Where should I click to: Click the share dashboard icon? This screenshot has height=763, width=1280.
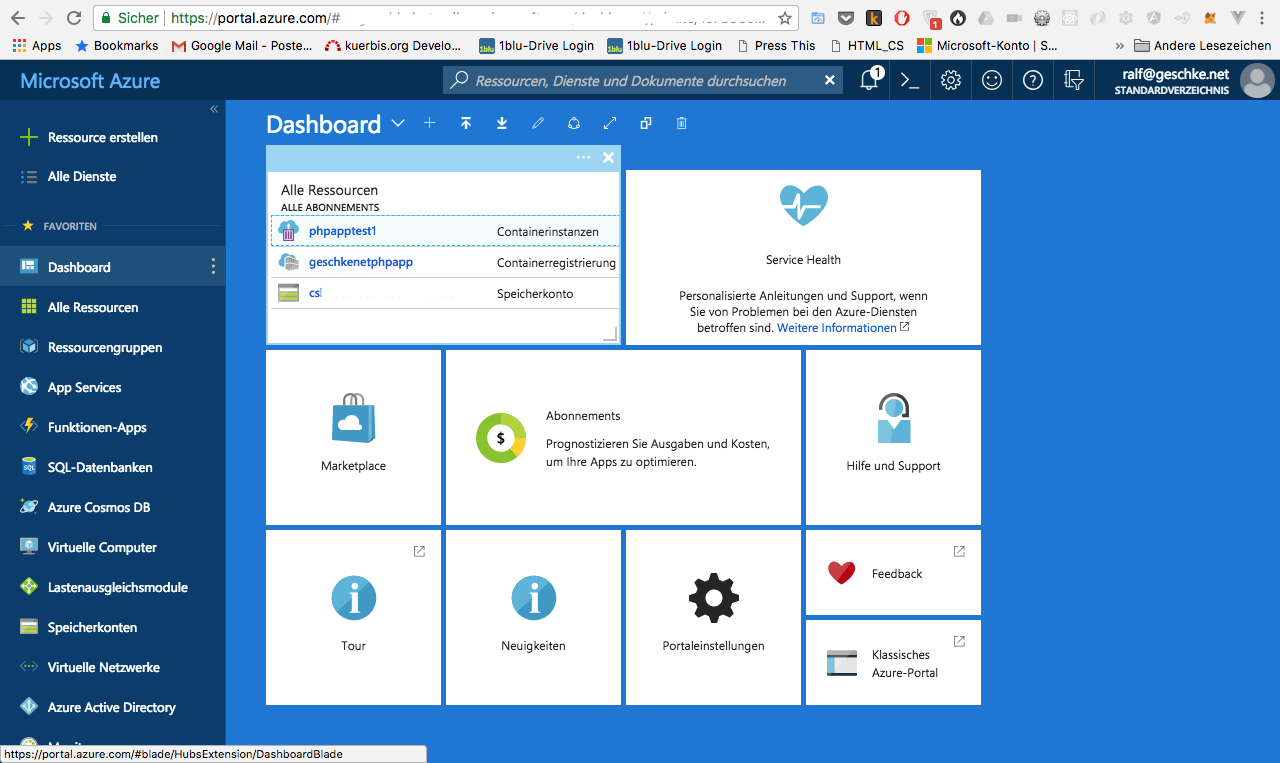[574, 123]
